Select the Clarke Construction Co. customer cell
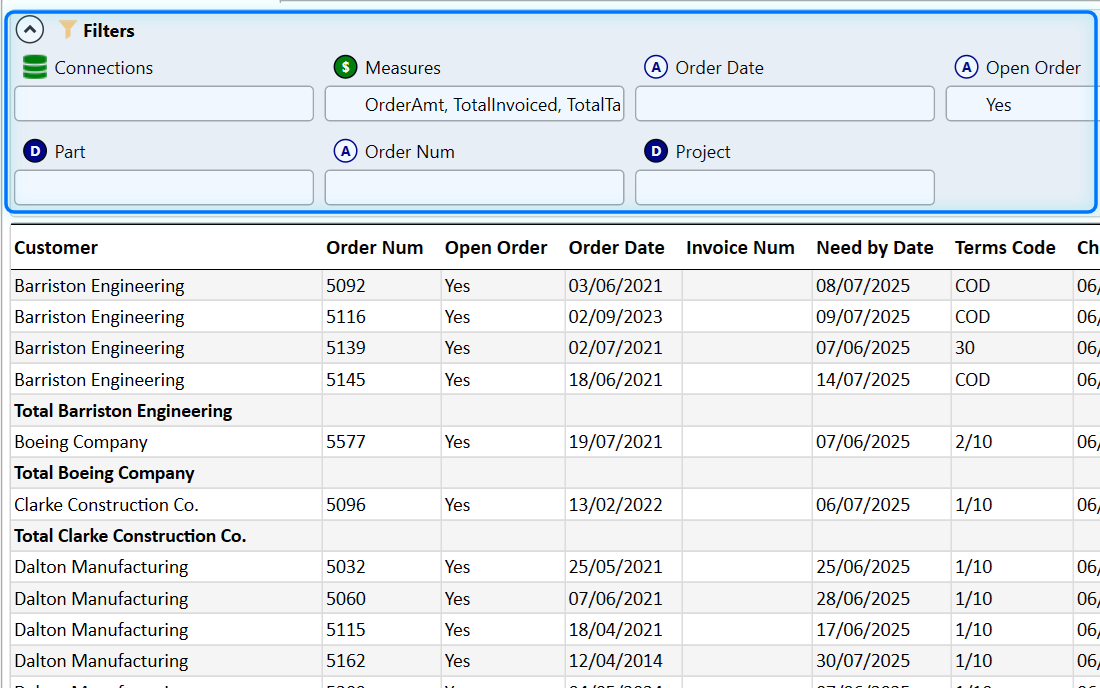Image resolution: width=1100 pixels, height=688 pixels. tap(166, 505)
